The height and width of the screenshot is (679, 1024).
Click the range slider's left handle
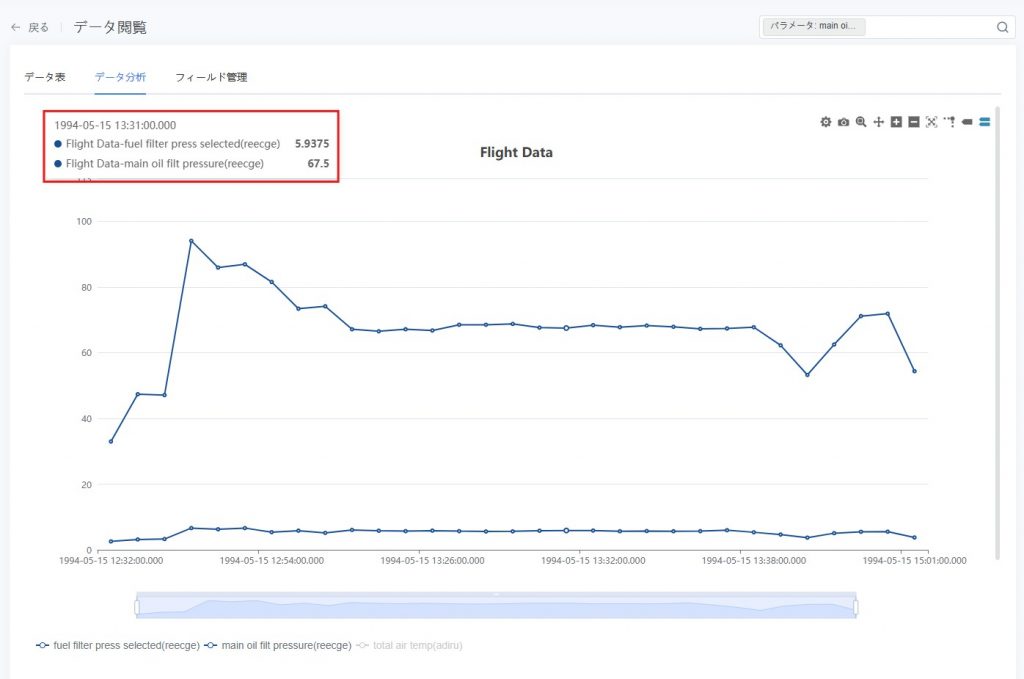137,607
